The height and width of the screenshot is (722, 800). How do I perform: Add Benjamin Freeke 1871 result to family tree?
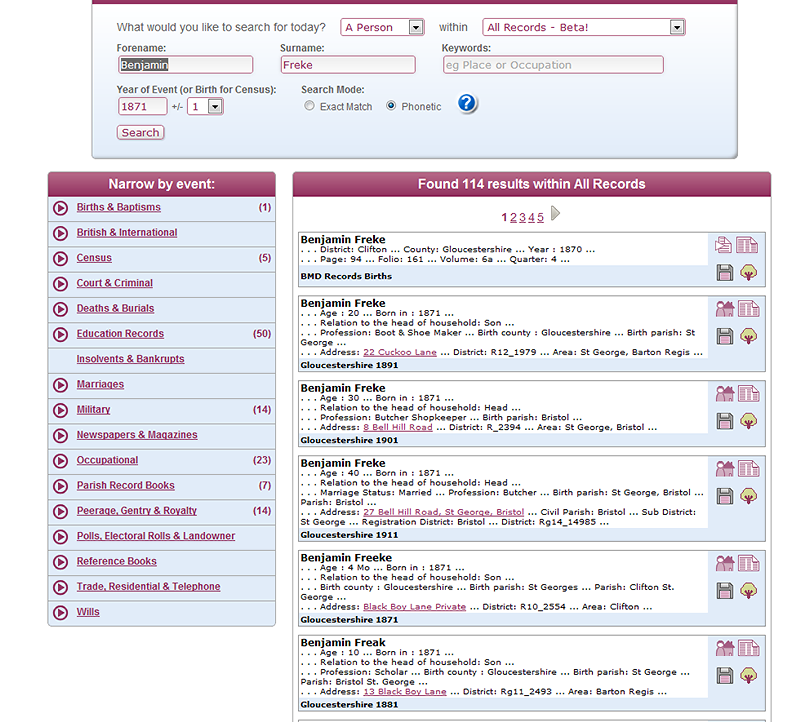coord(748,591)
